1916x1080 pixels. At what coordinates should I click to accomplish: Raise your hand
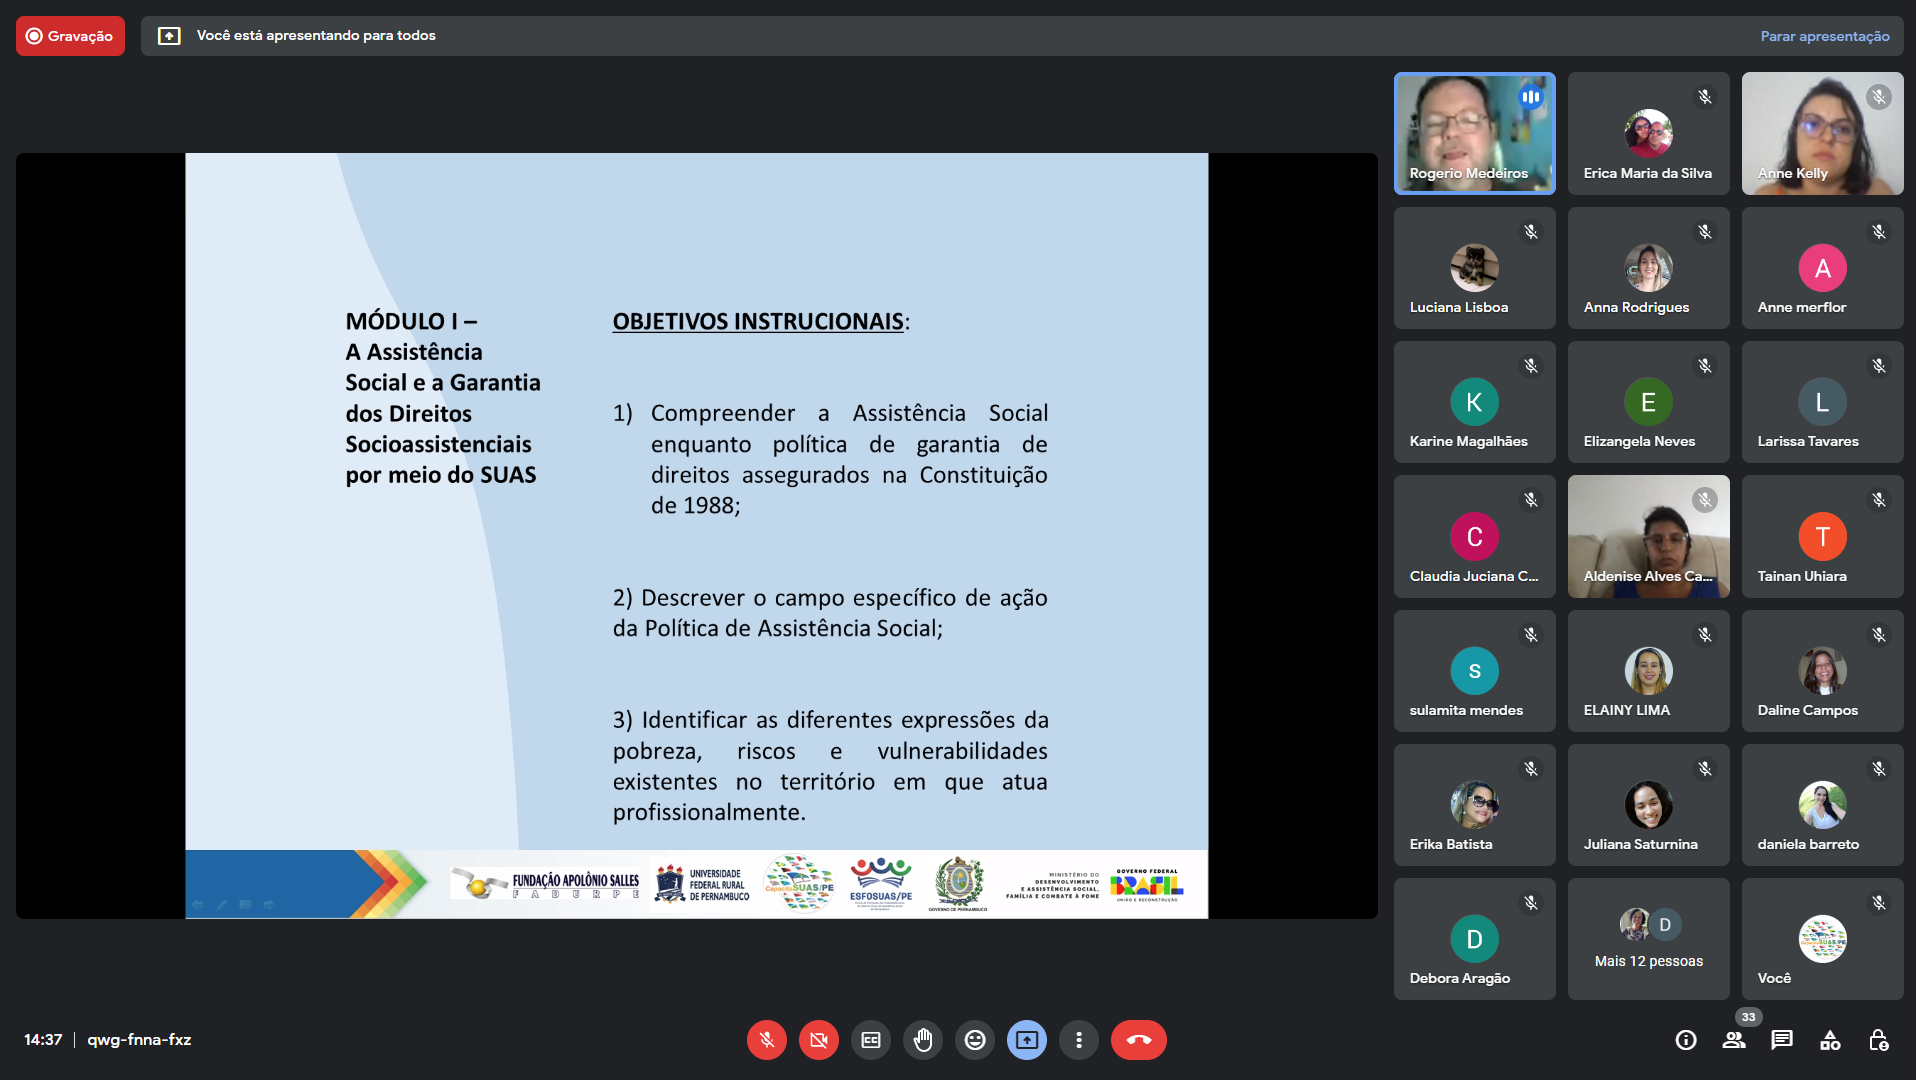[923, 1040]
